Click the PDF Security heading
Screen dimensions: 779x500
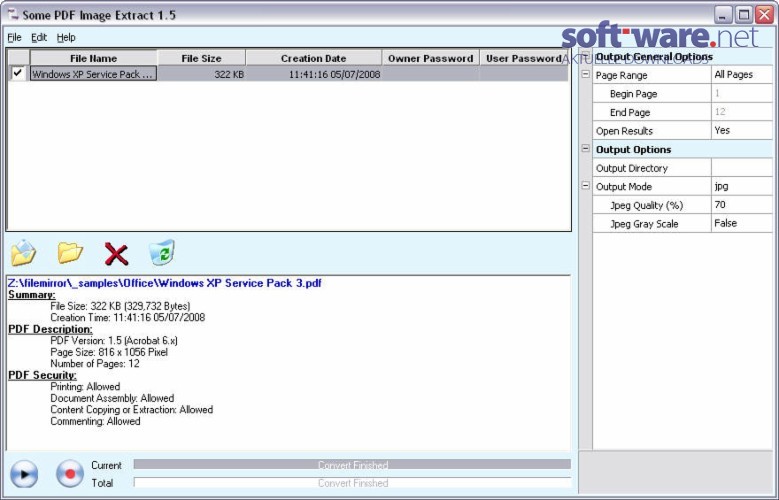pos(42,375)
